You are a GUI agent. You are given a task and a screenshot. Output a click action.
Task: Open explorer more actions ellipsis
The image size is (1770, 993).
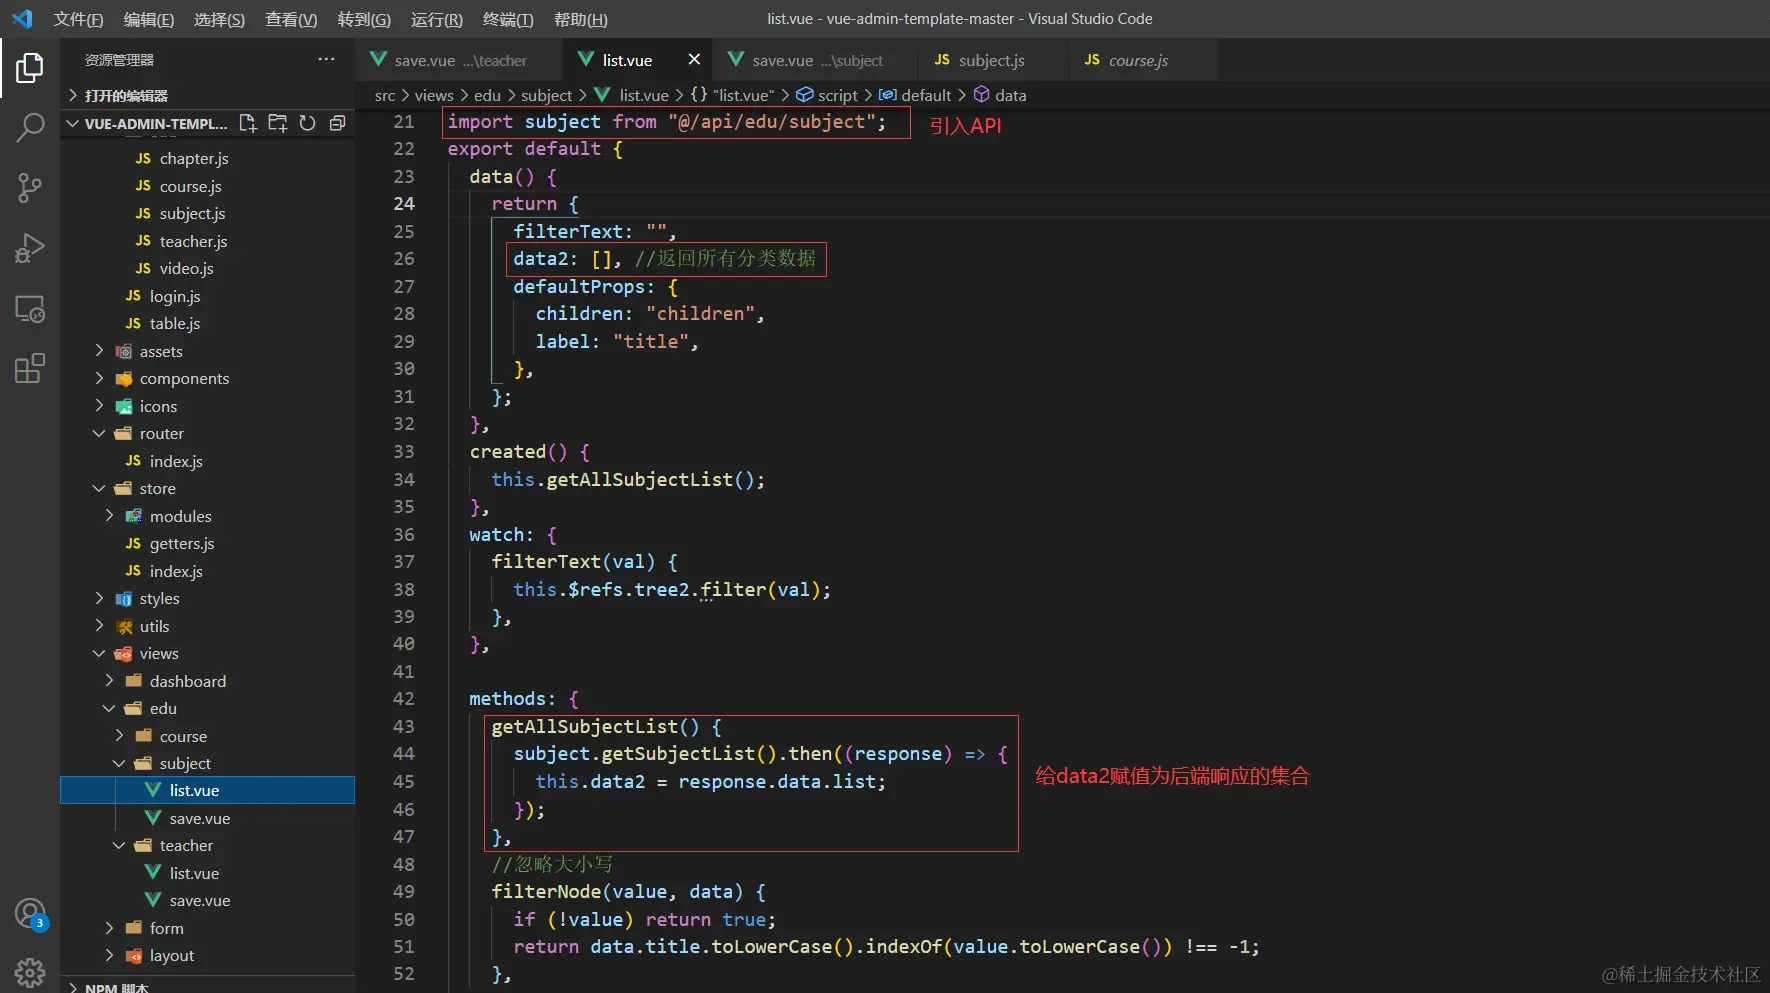tap(326, 60)
